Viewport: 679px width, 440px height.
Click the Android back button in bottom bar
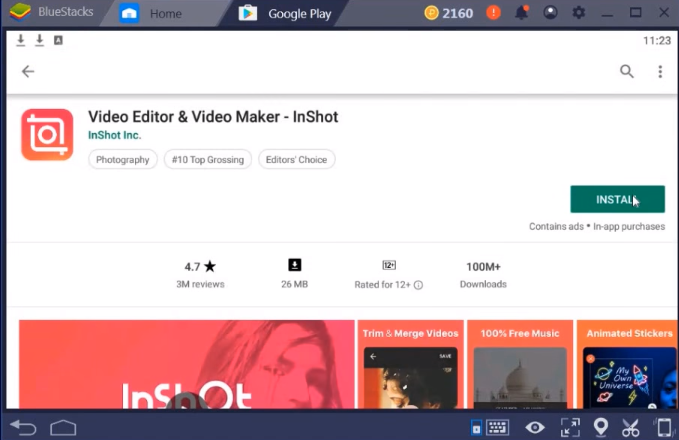23,428
